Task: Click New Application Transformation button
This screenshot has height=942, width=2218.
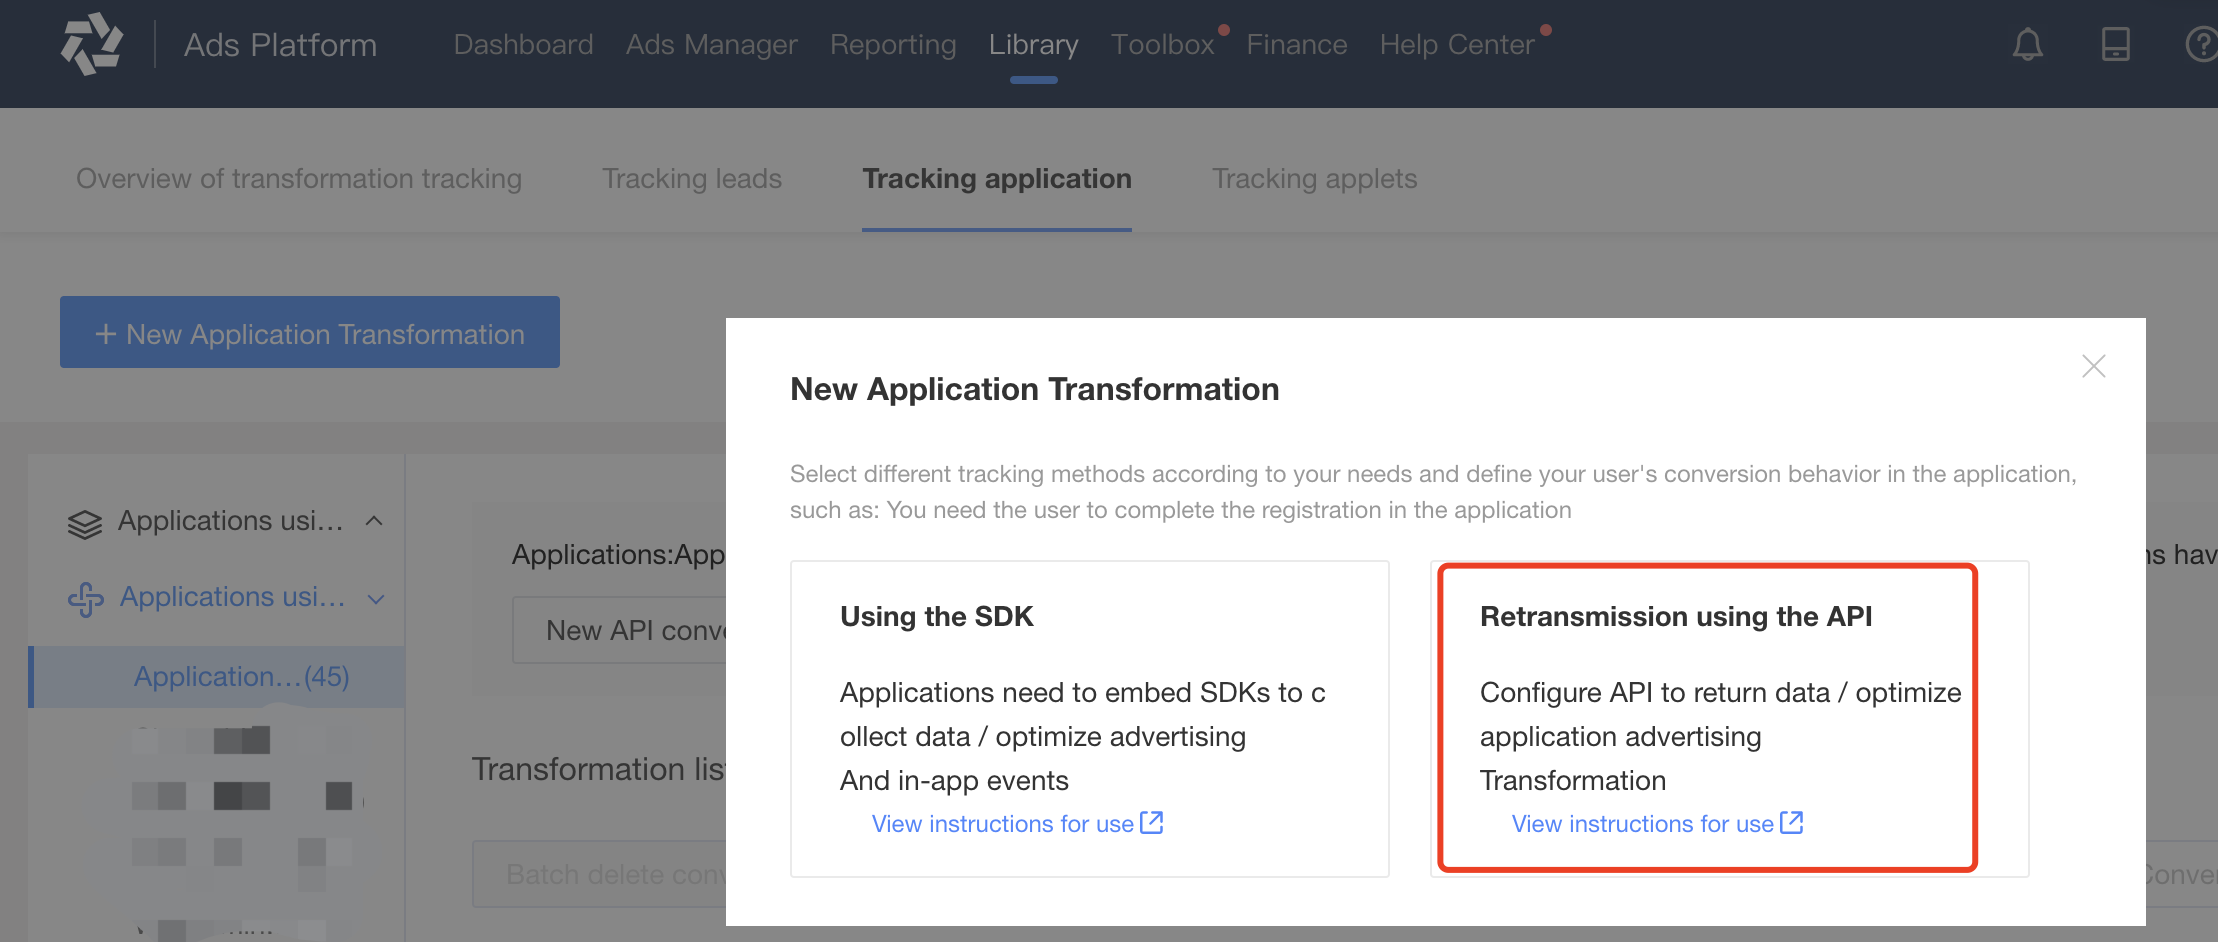Action: (x=310, y=332)
